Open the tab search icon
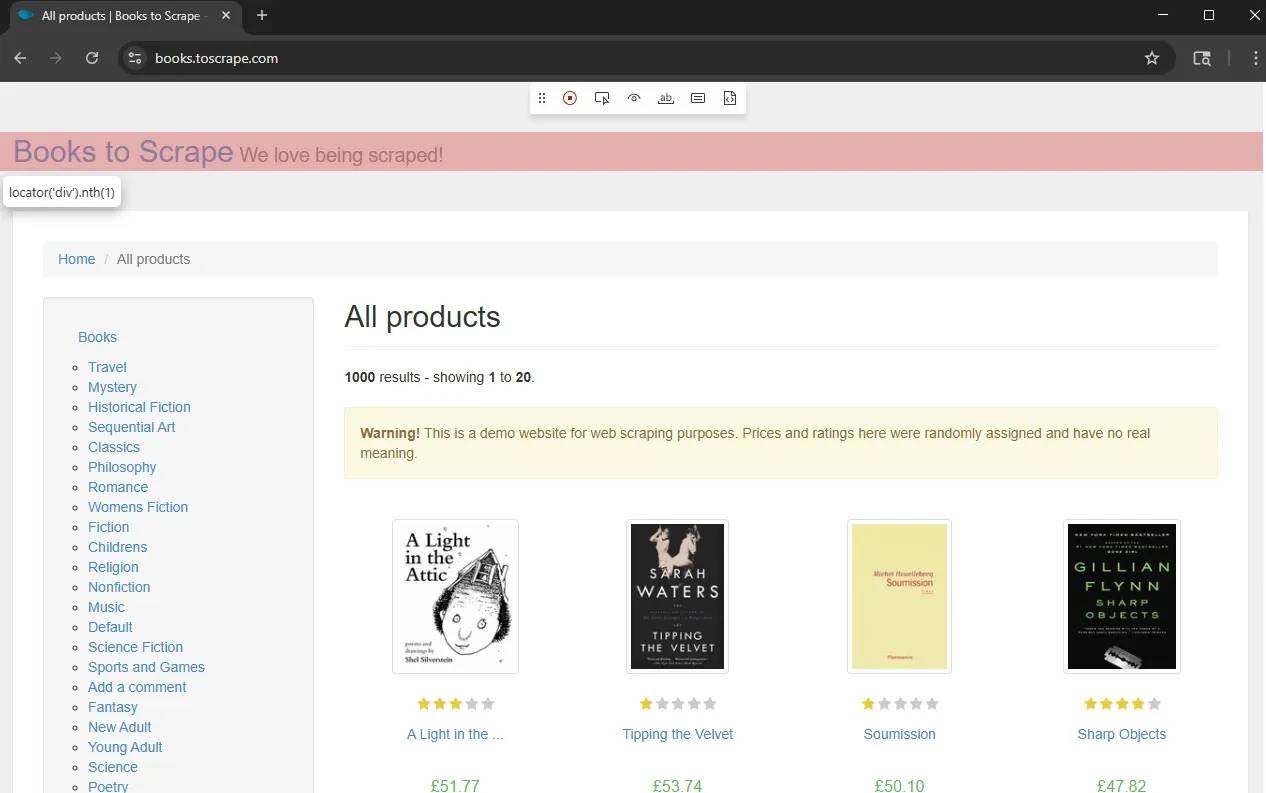The width and height of the screenshot is (1266, 793). click(1202, 58)
